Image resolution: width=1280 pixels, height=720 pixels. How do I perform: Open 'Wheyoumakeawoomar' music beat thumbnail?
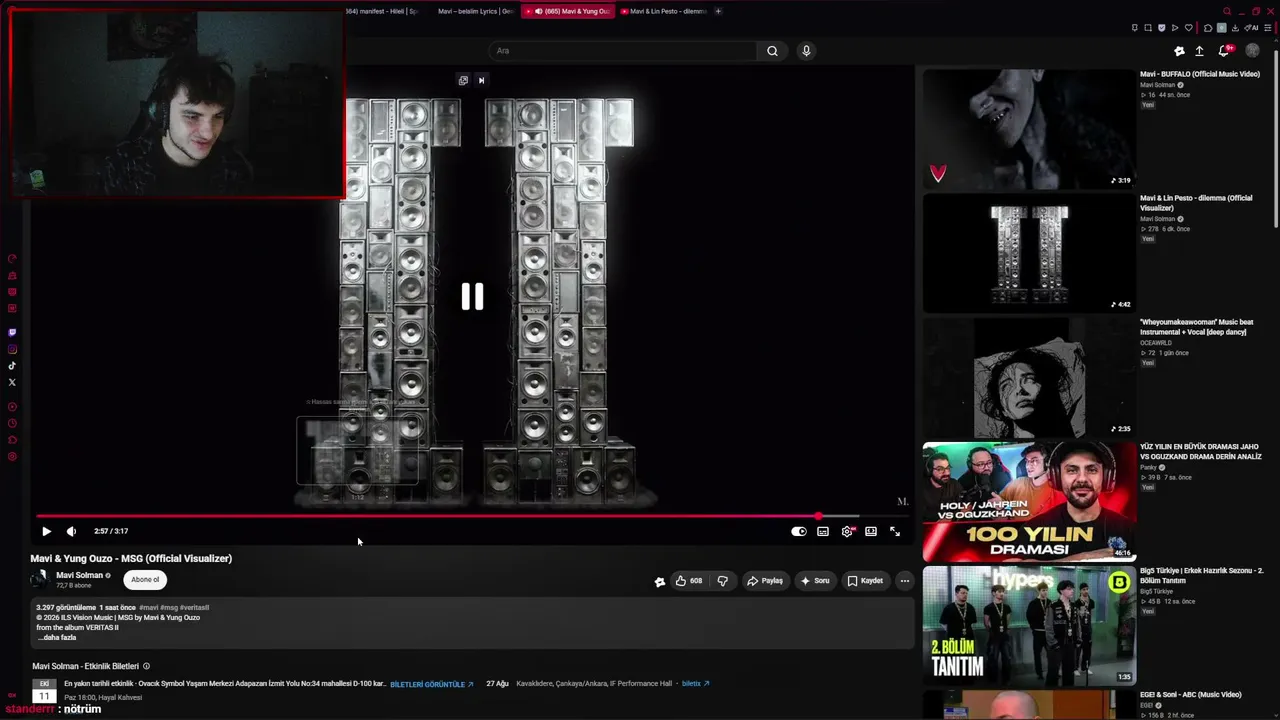tap(1029, 378)
